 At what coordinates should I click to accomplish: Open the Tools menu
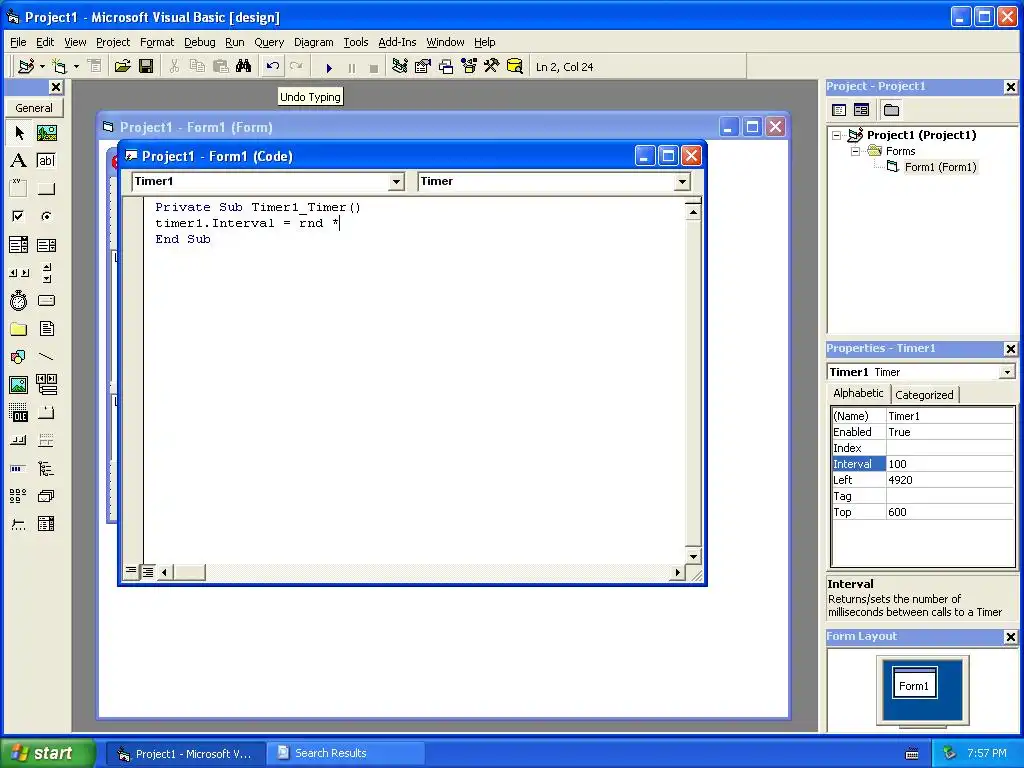pyautogui.click(x=356, y=42)
